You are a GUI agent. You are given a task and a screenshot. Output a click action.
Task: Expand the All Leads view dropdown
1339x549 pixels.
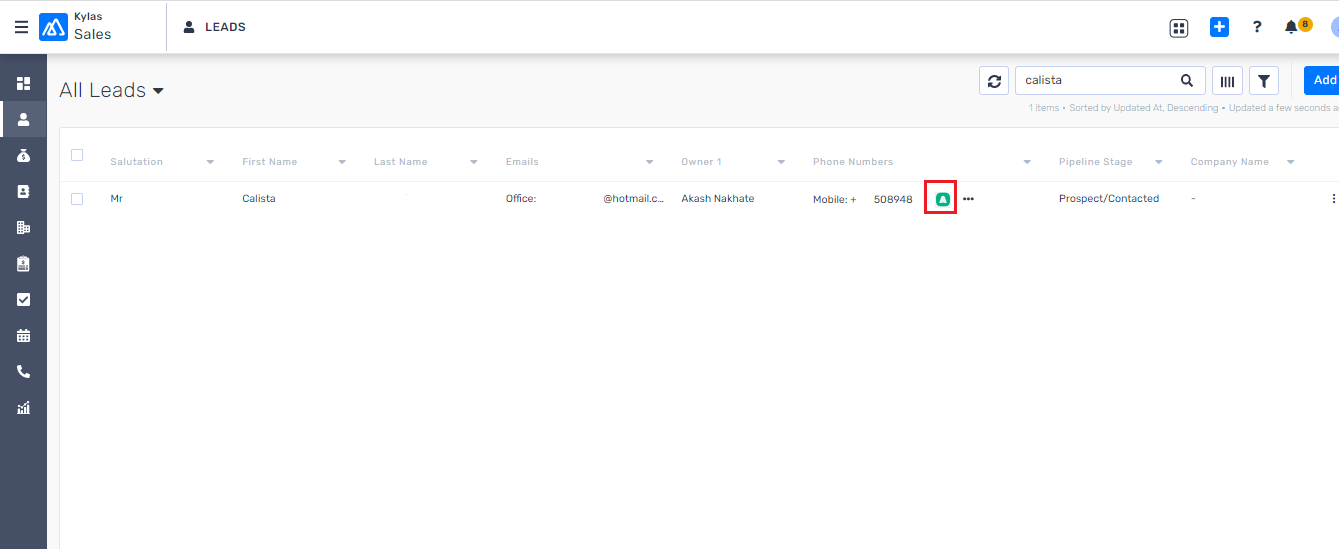pos(158,91)
